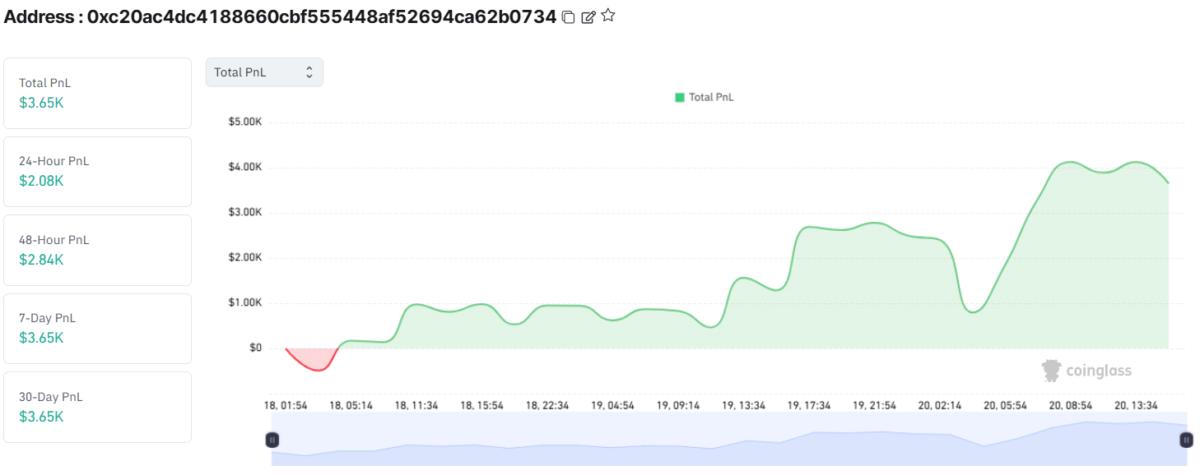Click the $5.00K y-axis label
1200x475 pixels.
click(x=245, y=122)
